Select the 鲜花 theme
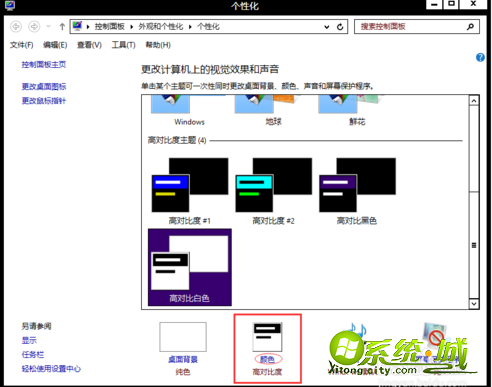This screenshot has width=492, height=387. tap(357, 110)
